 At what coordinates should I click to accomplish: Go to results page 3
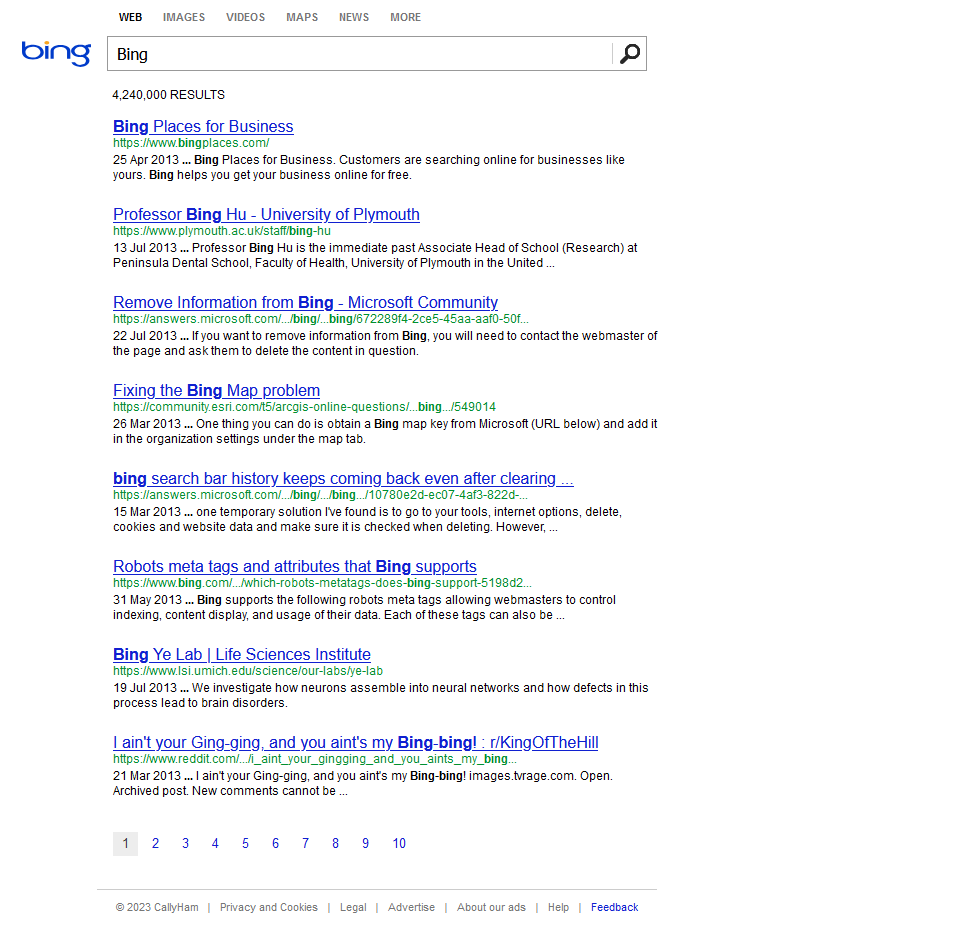tap(186, 844)
